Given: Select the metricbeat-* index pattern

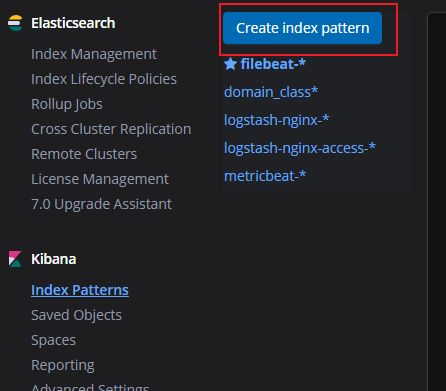Looking at the screenshot, I should pos(265,176).
